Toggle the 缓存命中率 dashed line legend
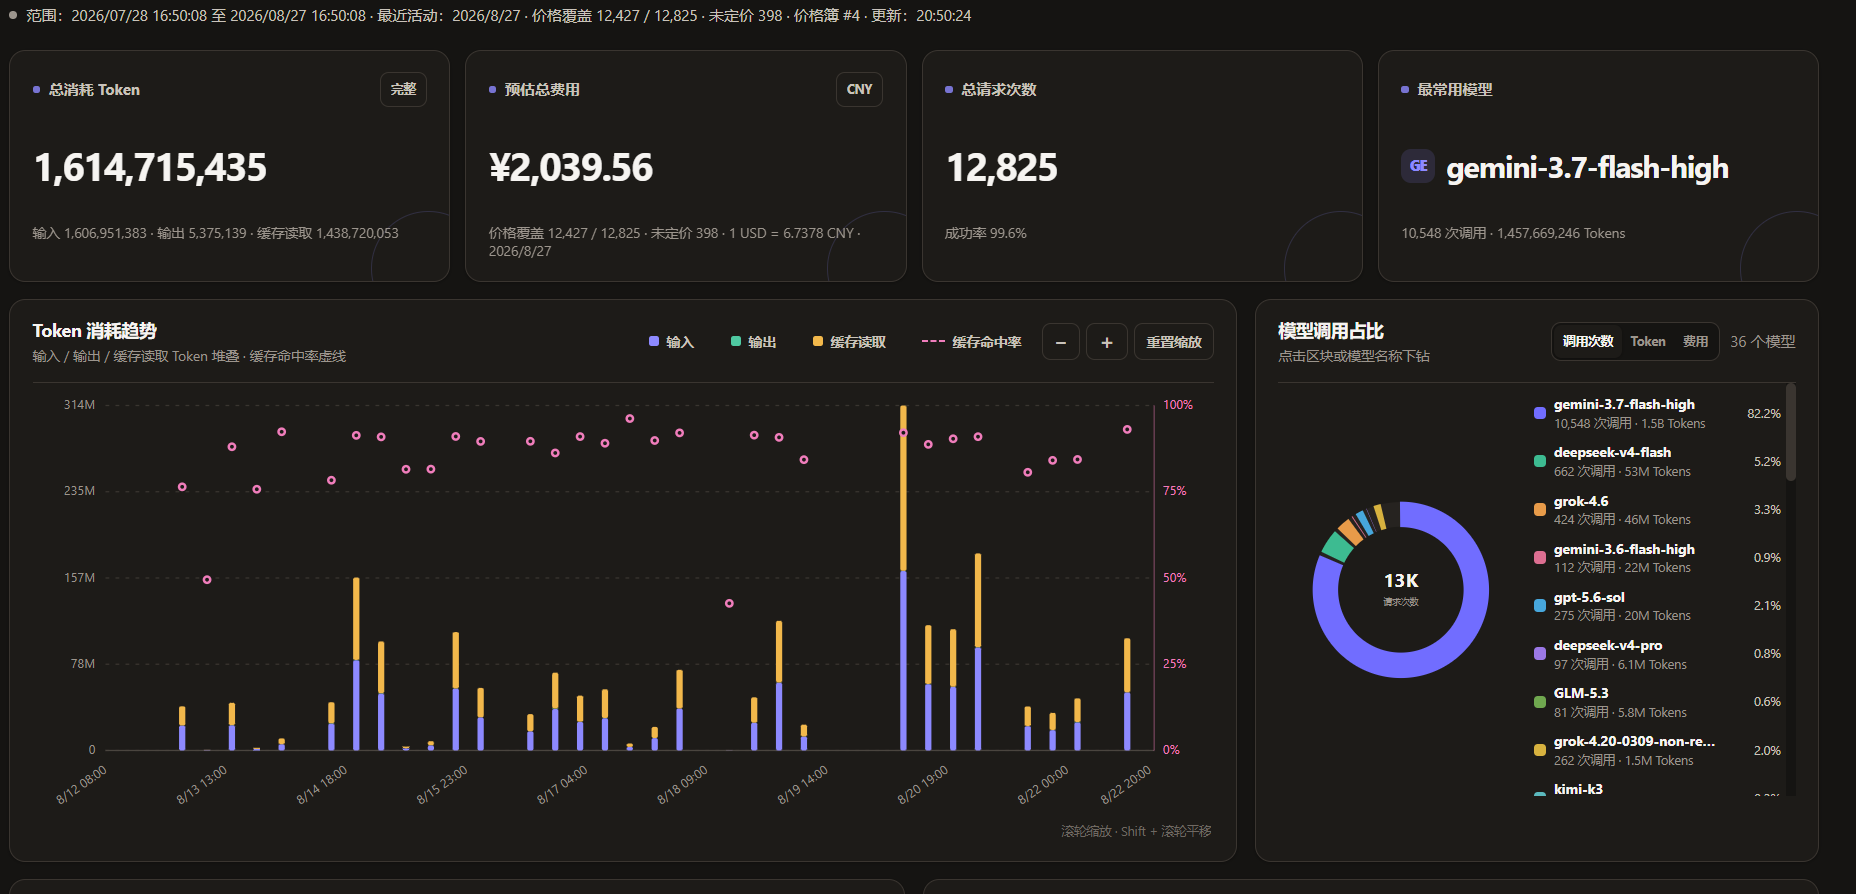Viewport: 1856px width, 894px height. pos(971,342)
